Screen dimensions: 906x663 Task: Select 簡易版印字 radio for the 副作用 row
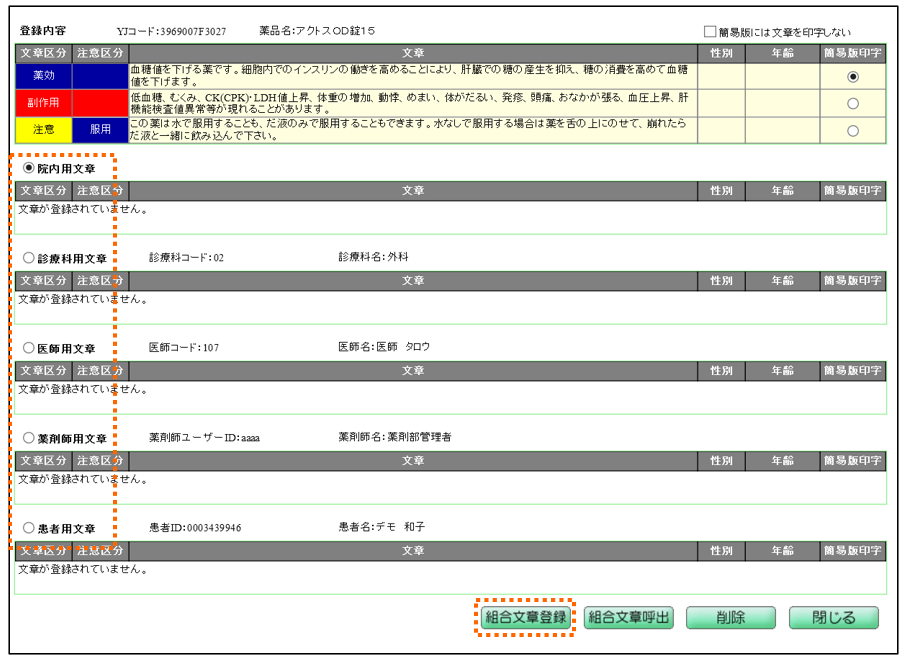pyautogui.click(x=852, y=103)
